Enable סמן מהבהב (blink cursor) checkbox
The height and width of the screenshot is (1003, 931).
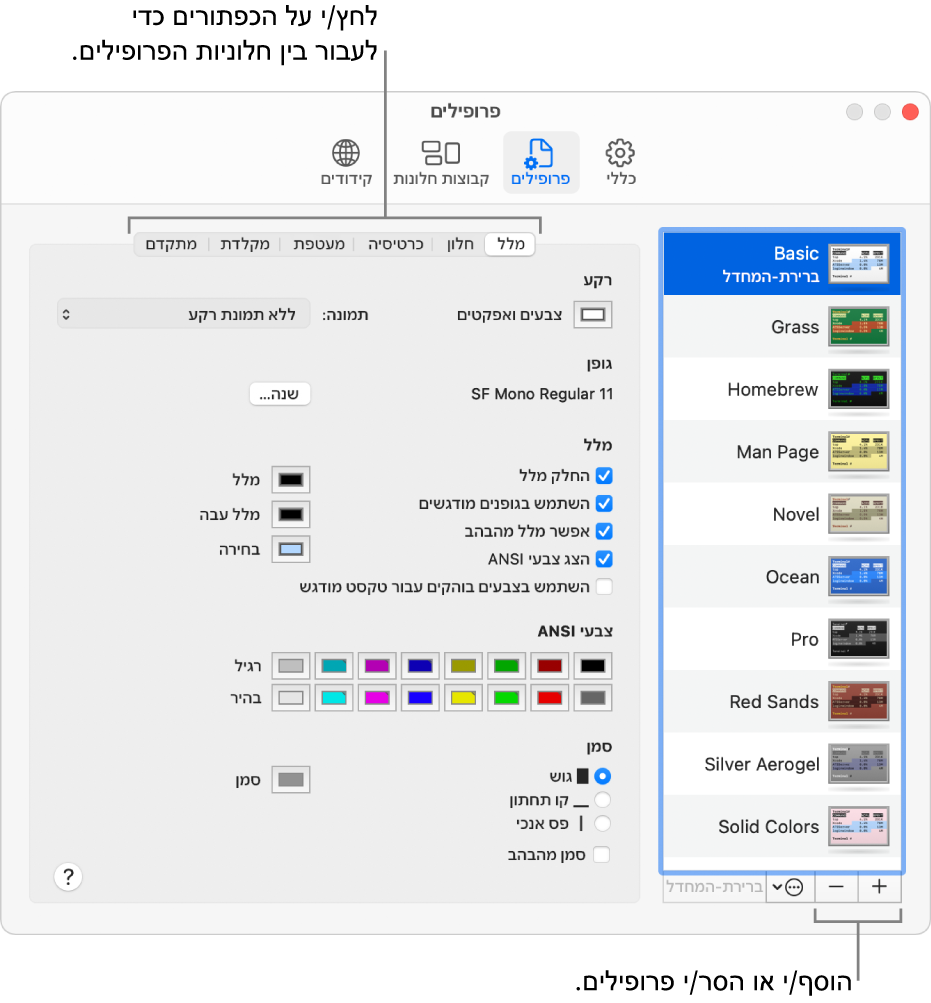(x=601, y=855)
